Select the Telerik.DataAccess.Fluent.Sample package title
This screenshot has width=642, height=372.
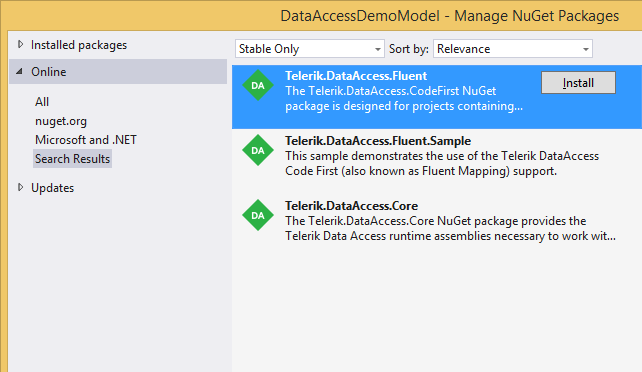[x=378, y=141]
